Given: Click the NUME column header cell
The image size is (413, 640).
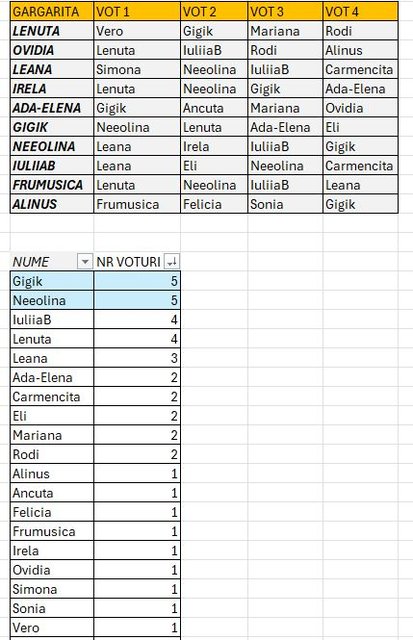Looking at the screenshot, I should [52, 261].
